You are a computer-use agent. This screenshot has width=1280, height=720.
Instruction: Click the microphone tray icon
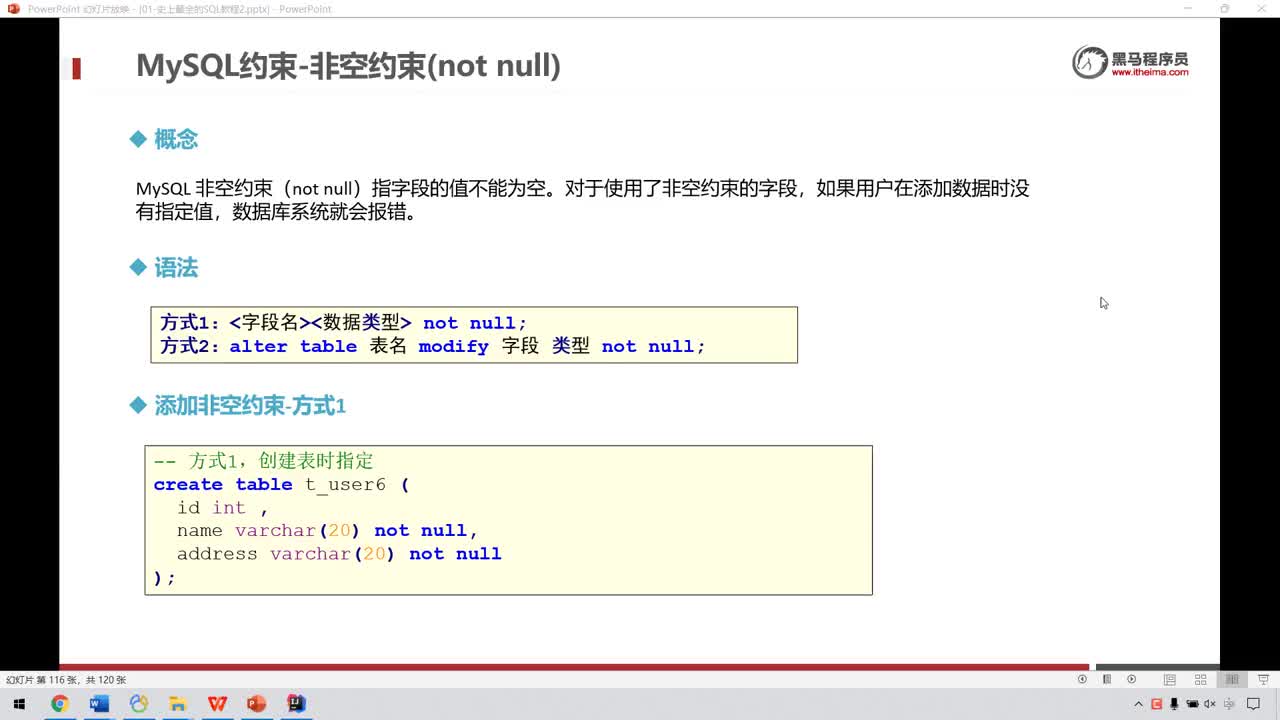point(1174,704)
